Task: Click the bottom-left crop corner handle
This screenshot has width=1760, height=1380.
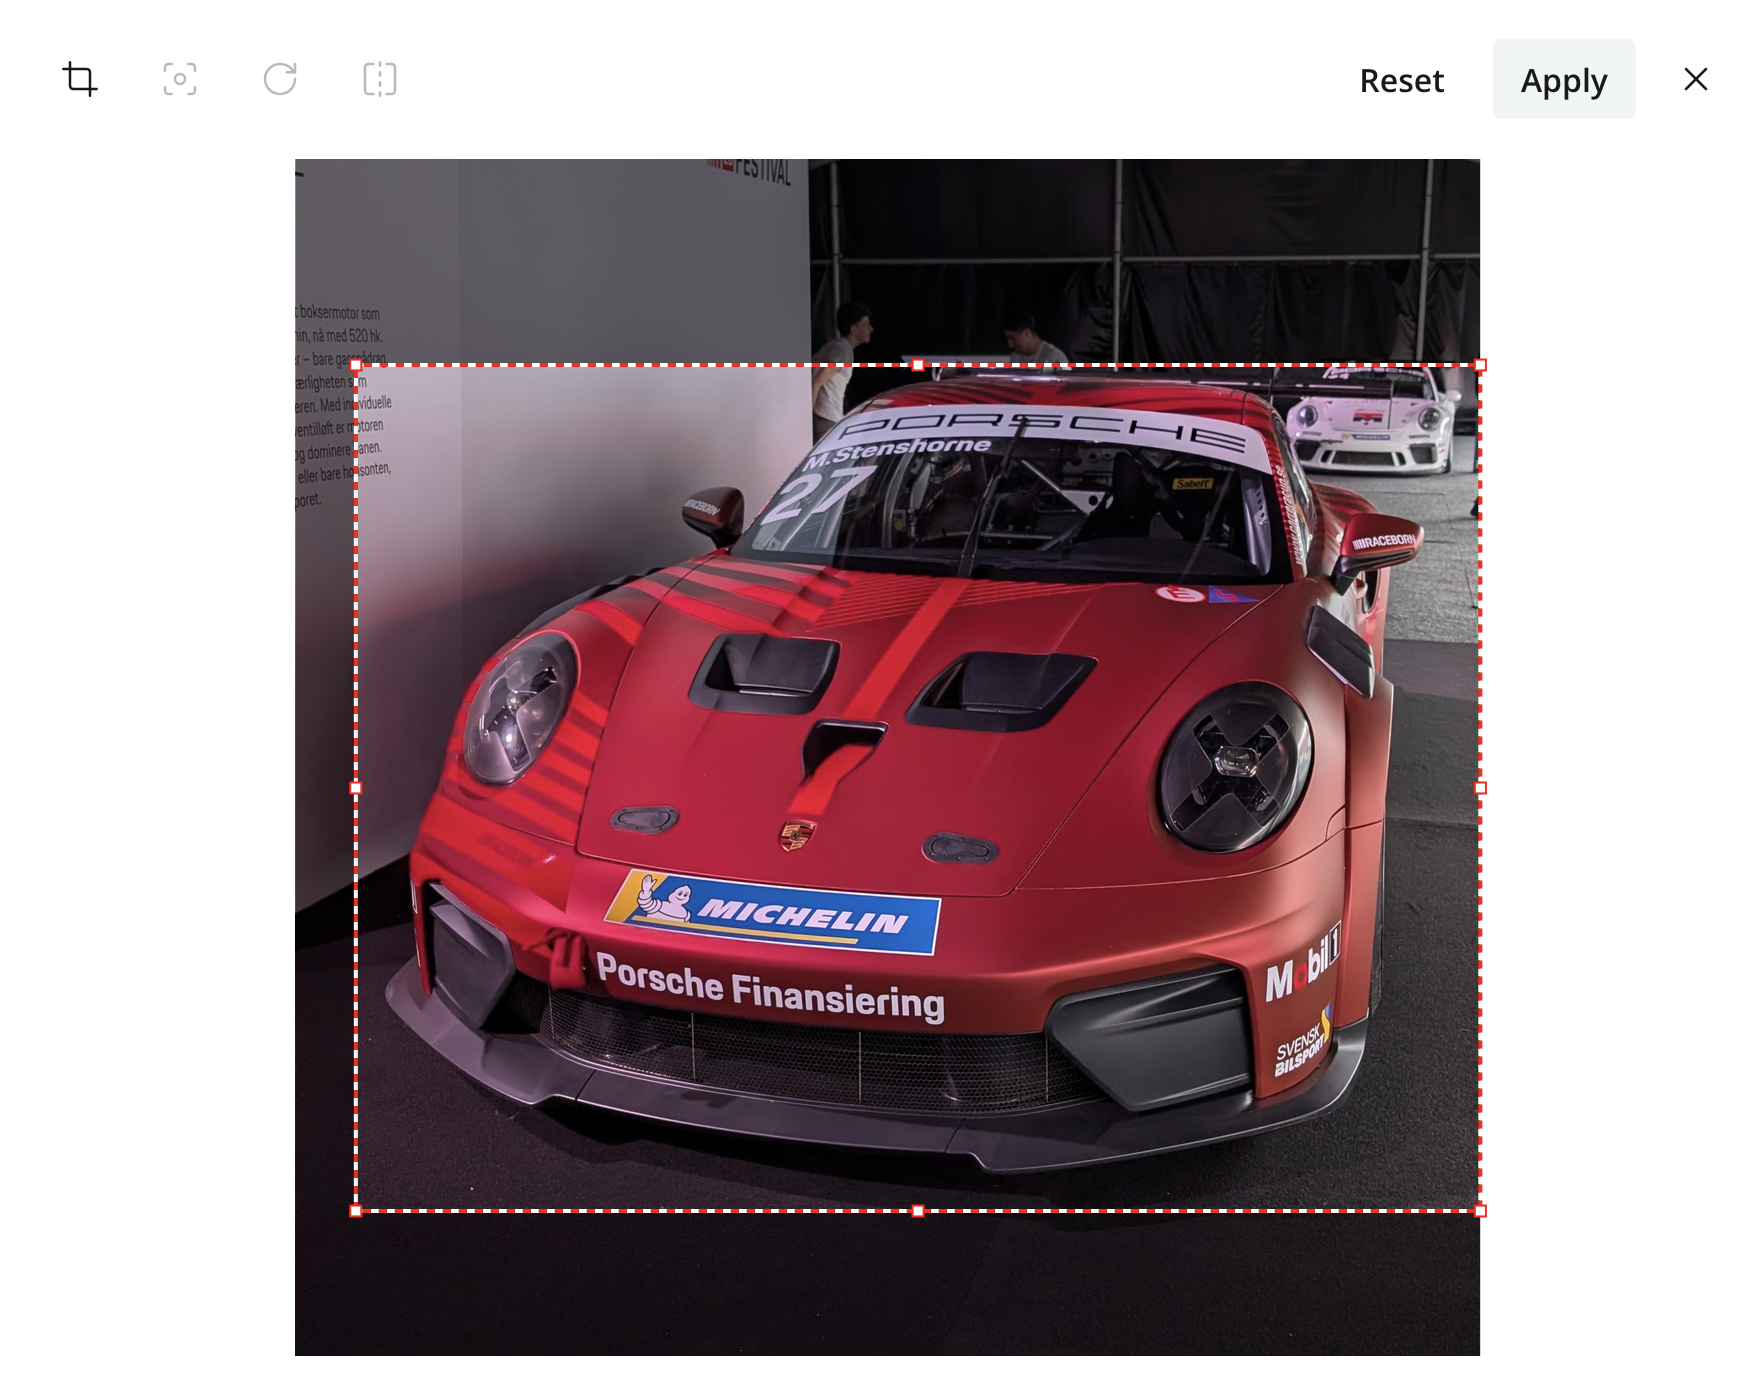Action: [x=356, y=1211]
